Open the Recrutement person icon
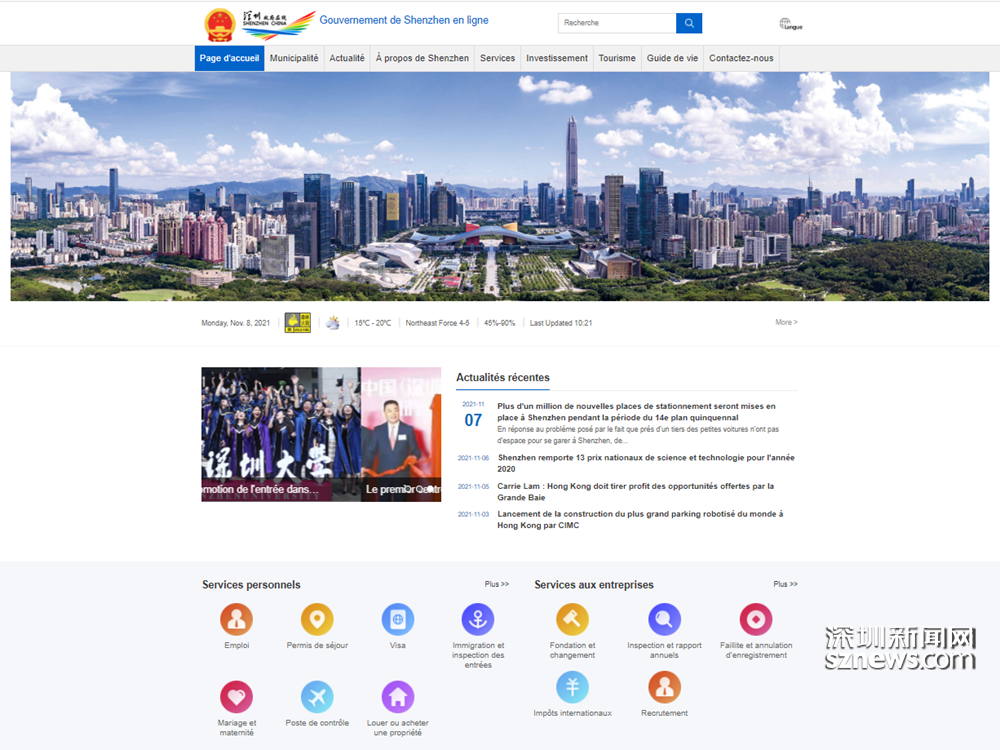 tap(665, 687)
